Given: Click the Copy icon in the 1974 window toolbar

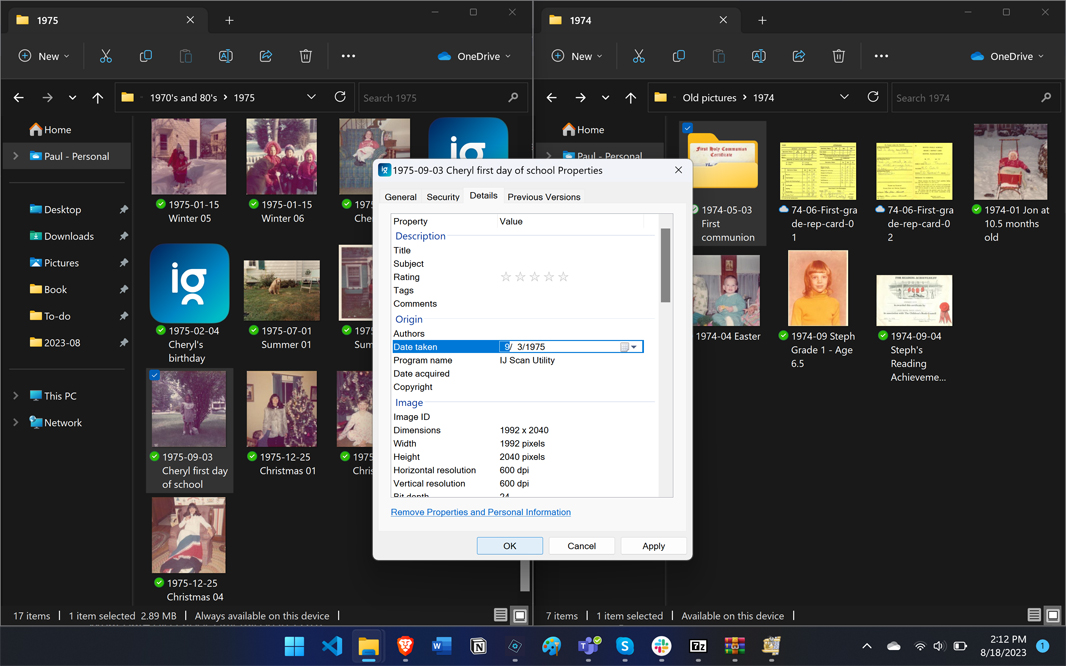Looking at the screenshot, I should 679,56.
